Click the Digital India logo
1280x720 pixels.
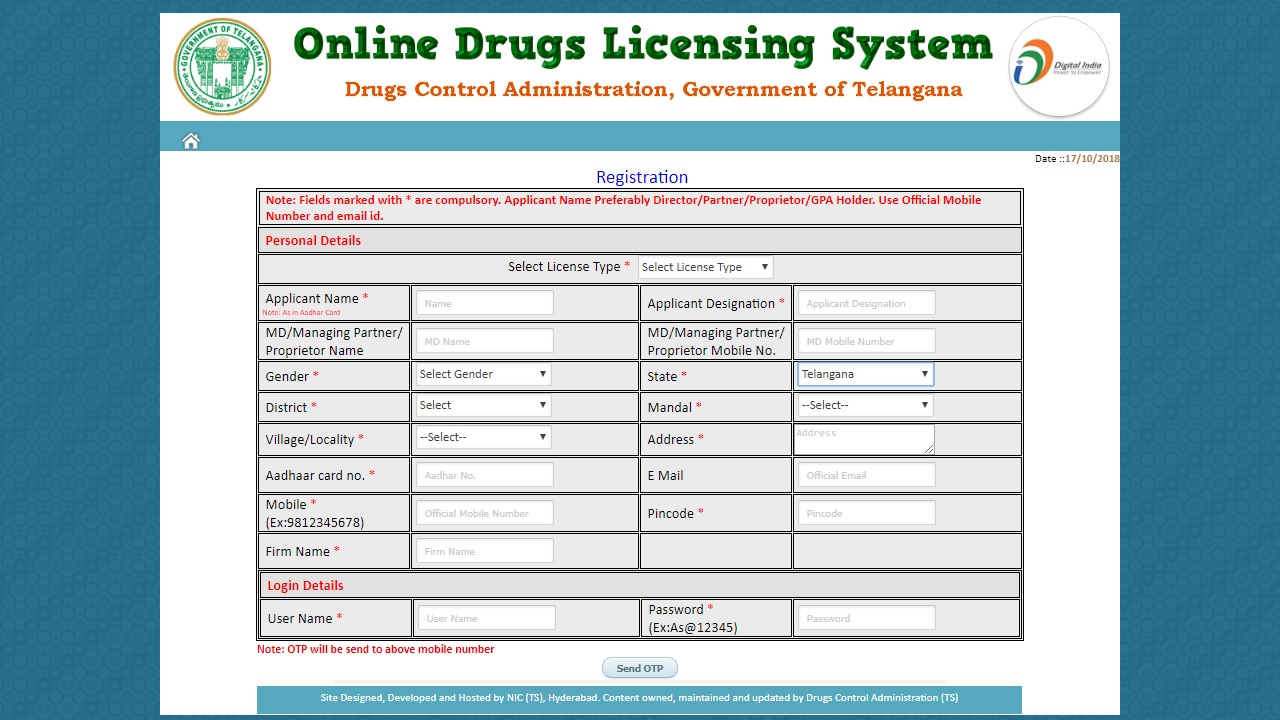coord(1057,66)
